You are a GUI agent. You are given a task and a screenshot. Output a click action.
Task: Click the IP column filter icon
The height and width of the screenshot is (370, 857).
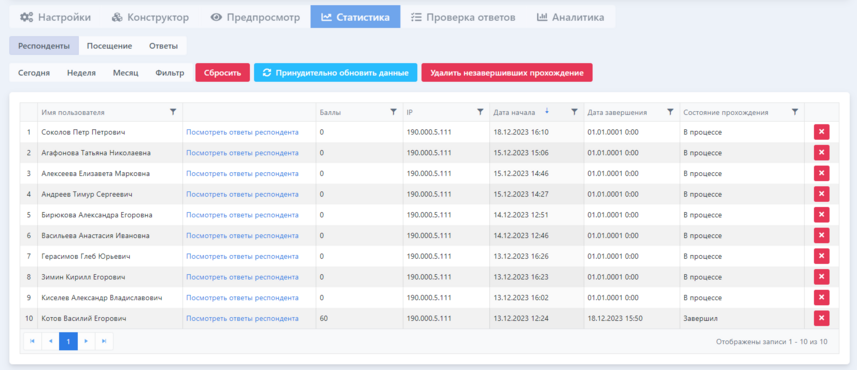pyautogui.click(x=480, y=111)
